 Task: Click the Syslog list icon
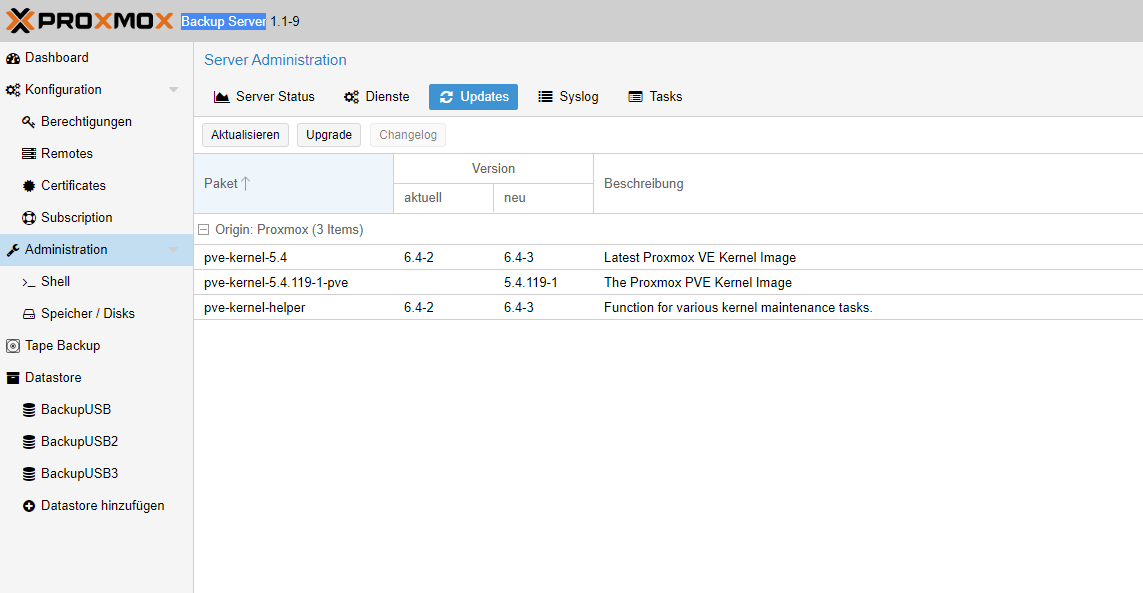pos(545,97)
